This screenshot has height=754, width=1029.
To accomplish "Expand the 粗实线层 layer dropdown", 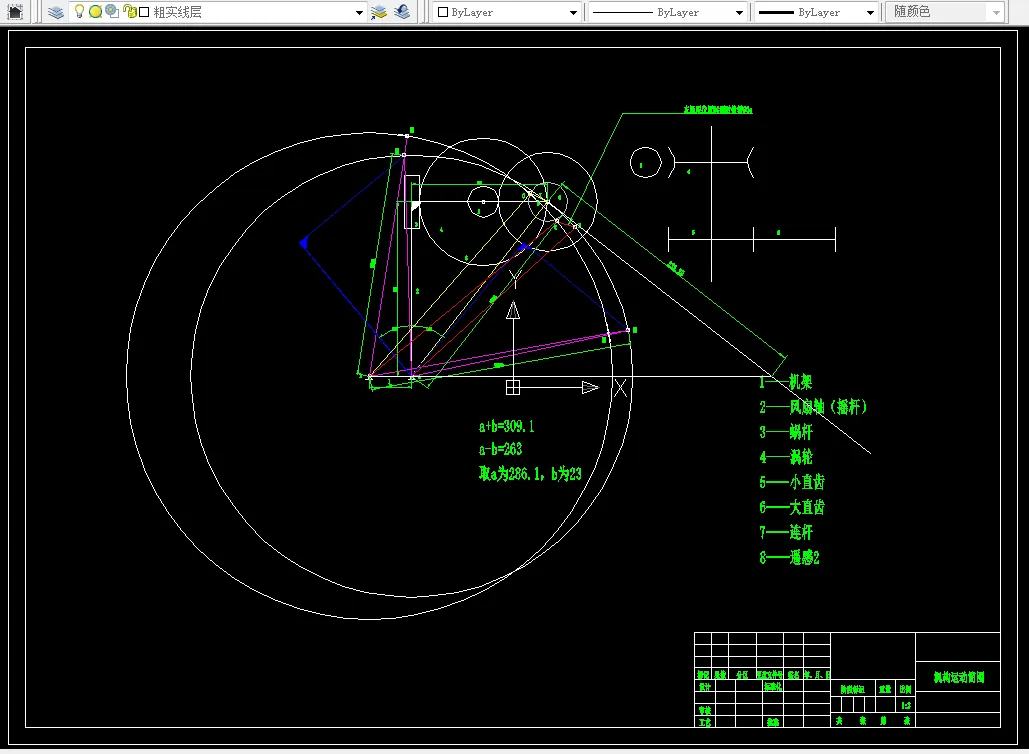I will [x=359, y=12].
